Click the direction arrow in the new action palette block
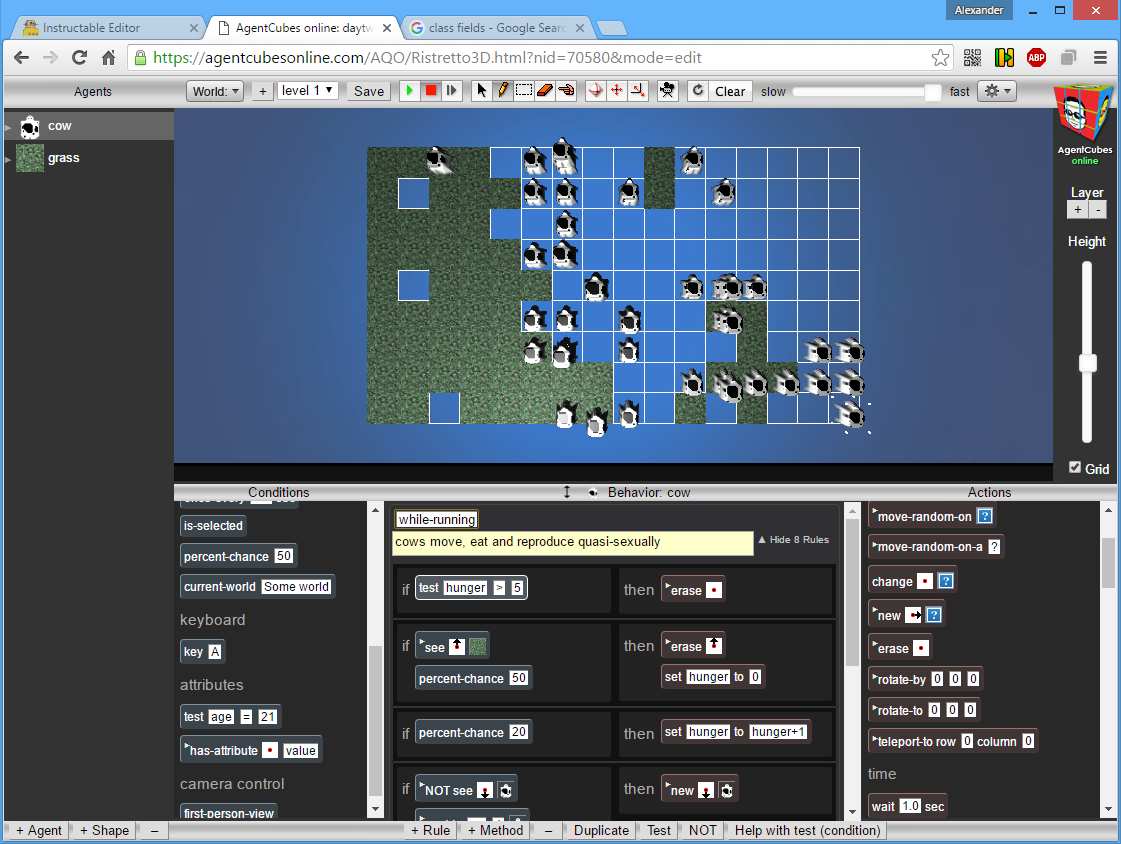This screenshot has width=1121, height=844. click(x=913, y=615)
